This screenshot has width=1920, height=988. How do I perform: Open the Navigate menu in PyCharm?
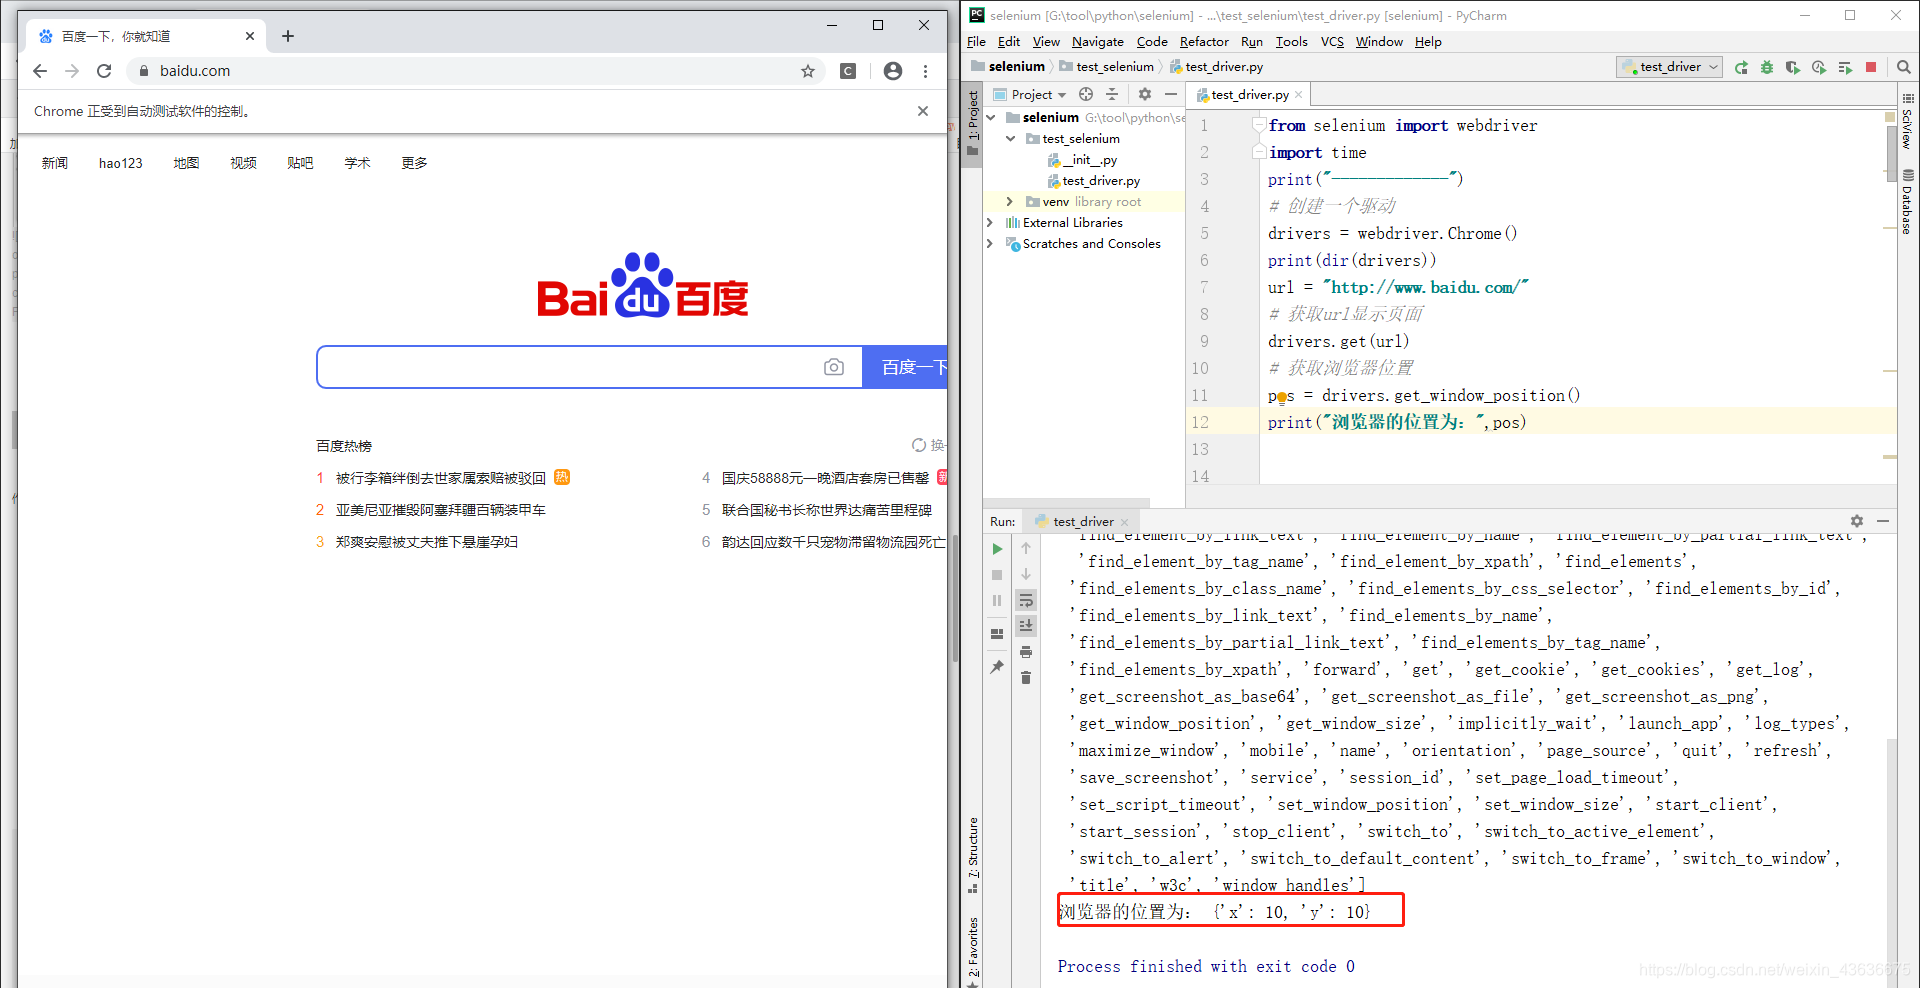pyautogui.click(x=1098, y=42)
